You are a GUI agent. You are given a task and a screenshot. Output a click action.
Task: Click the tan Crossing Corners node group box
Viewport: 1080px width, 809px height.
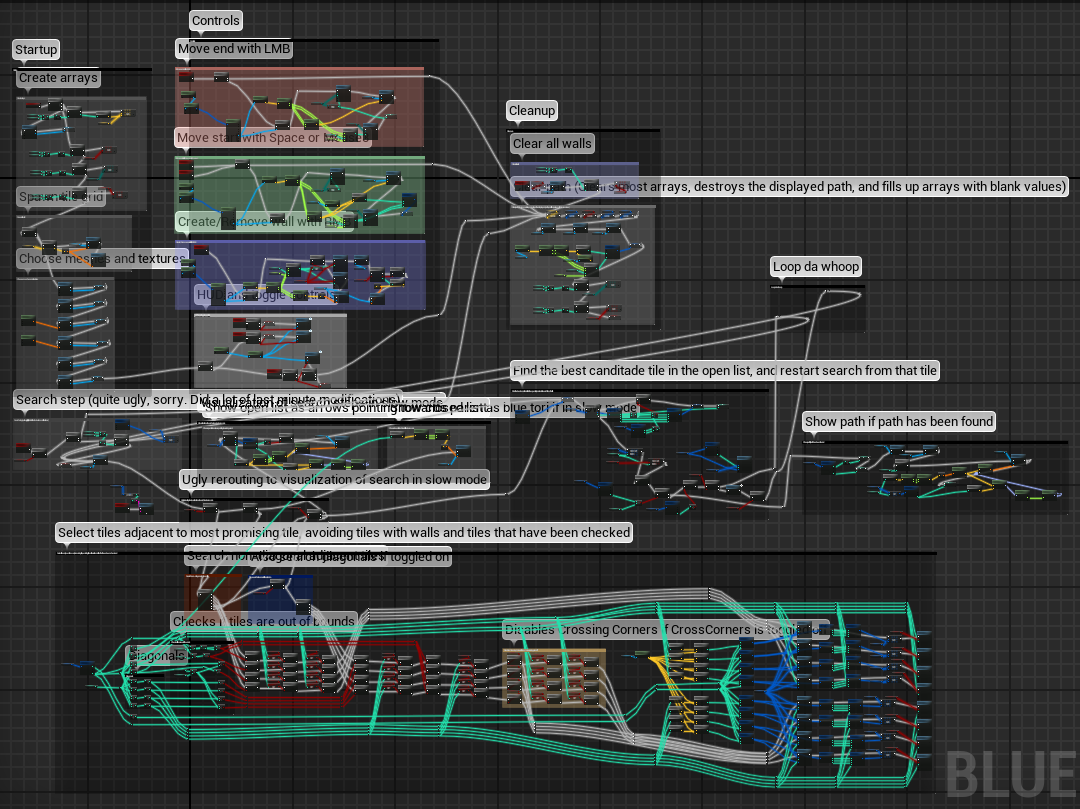point(554,677)
